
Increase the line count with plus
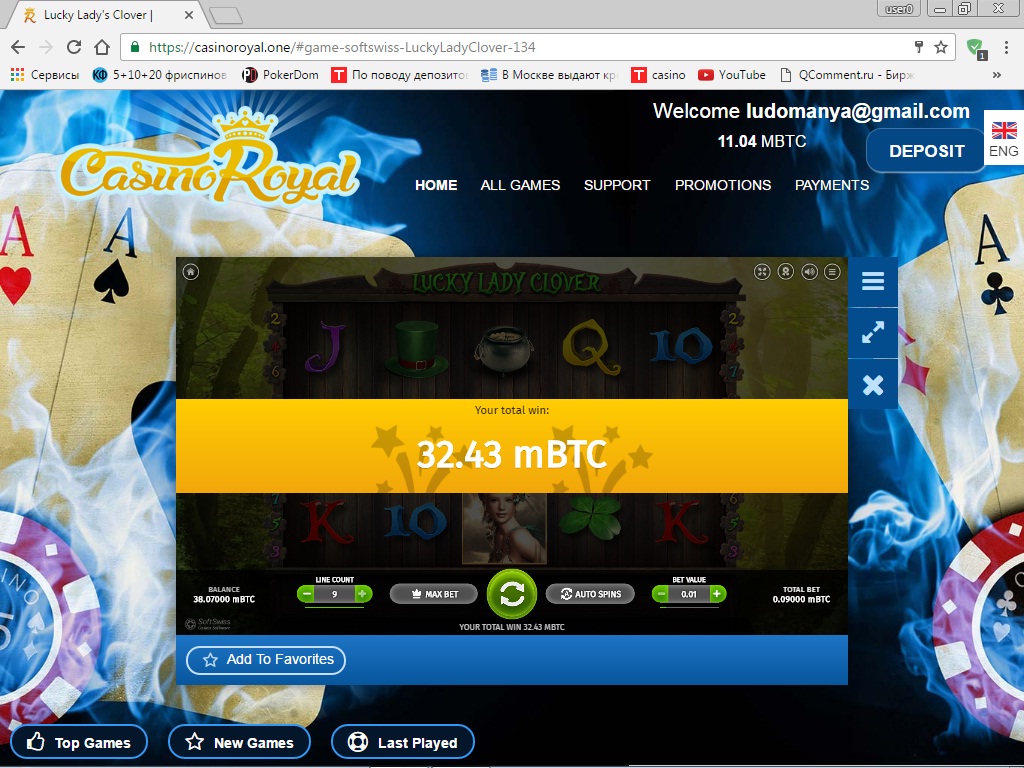tap(363, 594)
